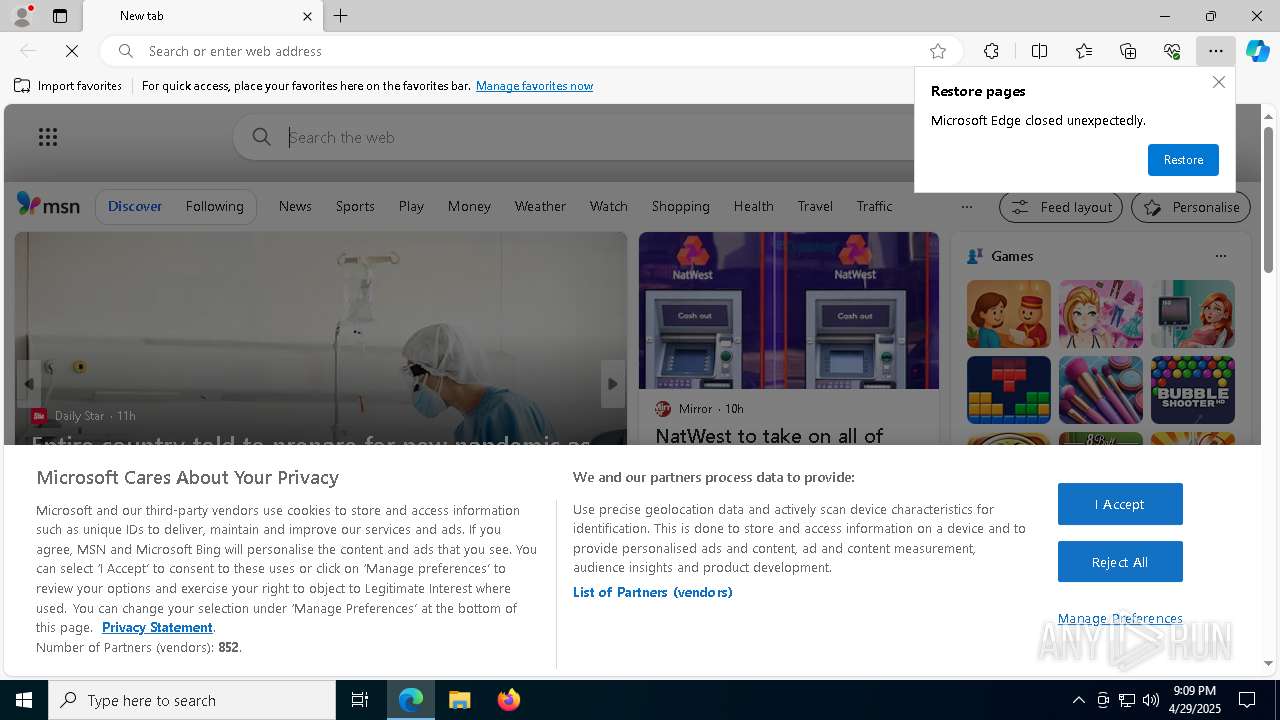The height and width of the screenshot is (720, 1280).
Task: Open the Health category
Action: pyautogui.click(x=753, y=206)
